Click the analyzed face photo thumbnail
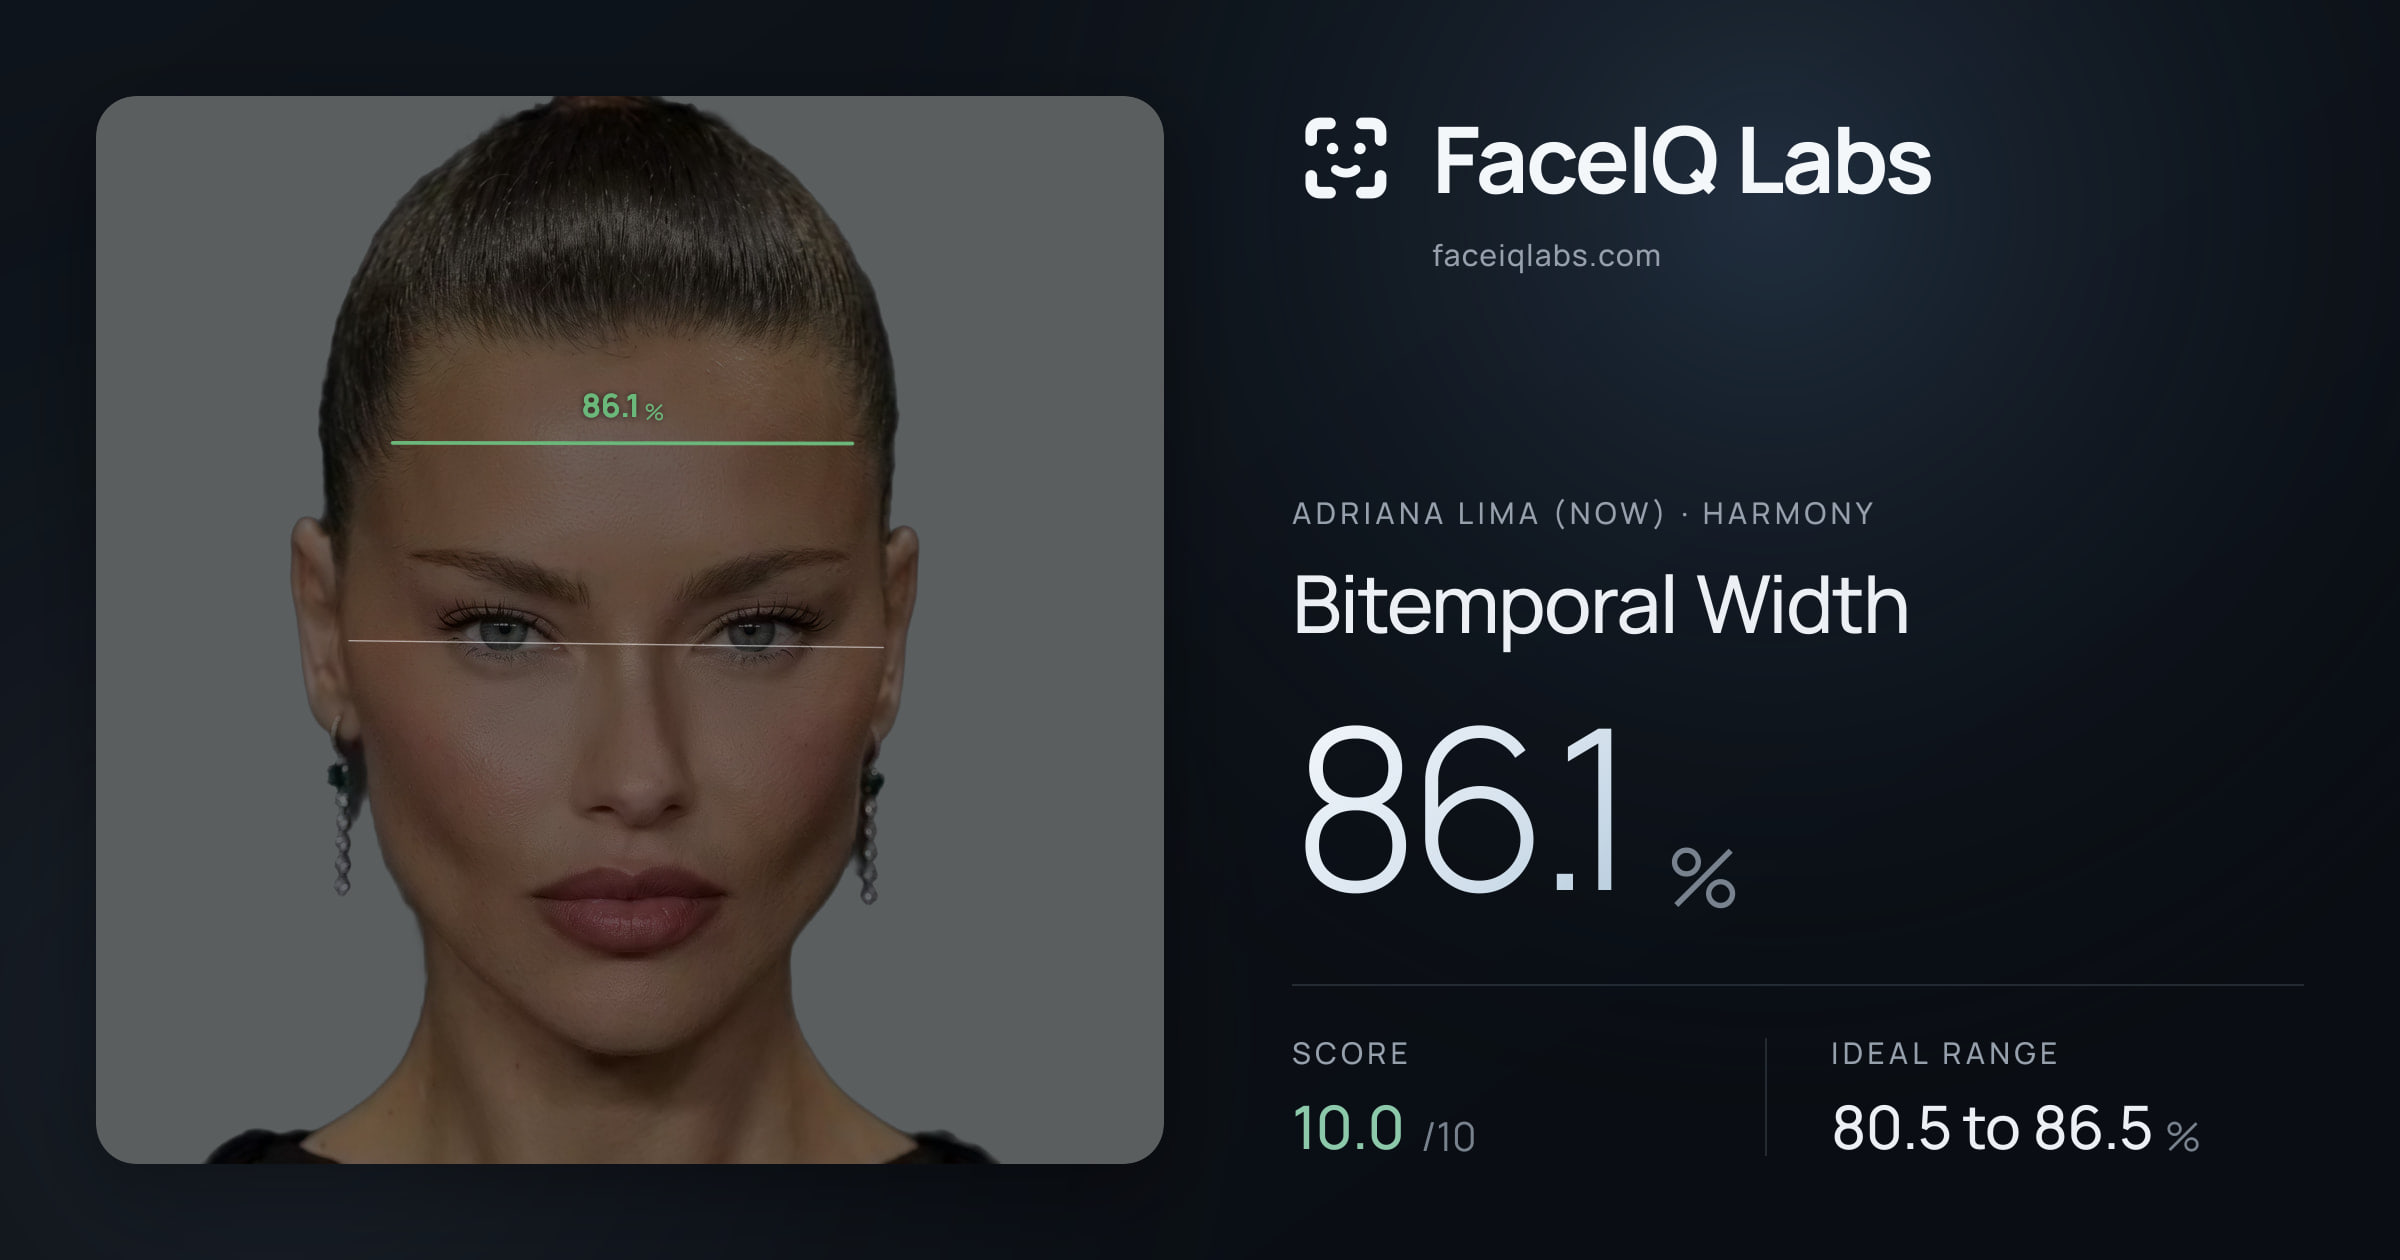2400x1260 pixels. tap(630, 630)
